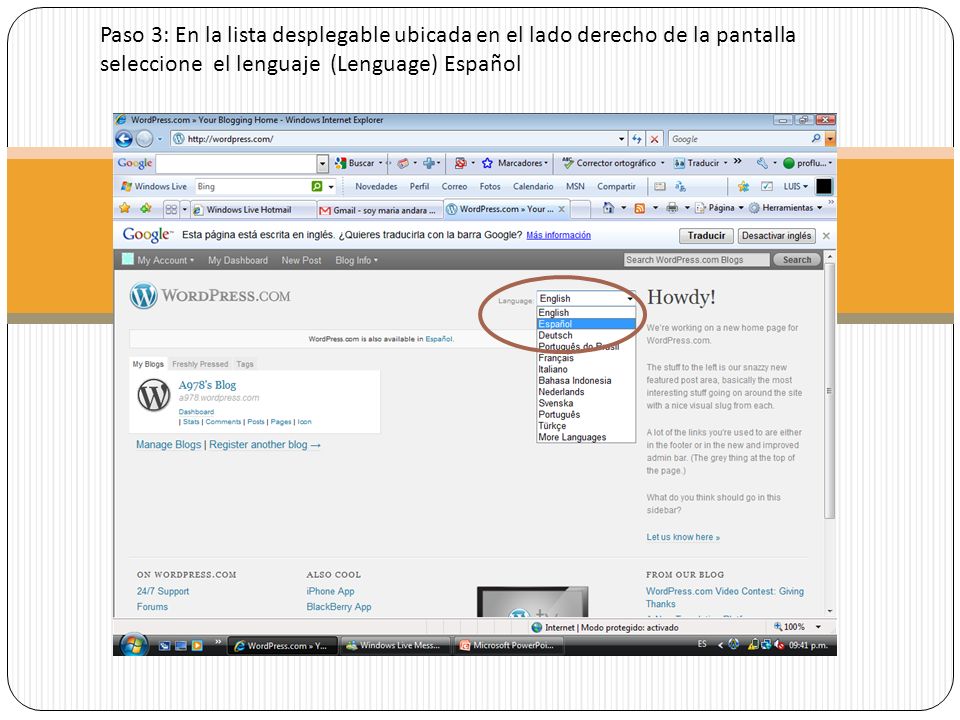960x720 pixels.
Task: Open the A978's Blog link
Action: (207, 384)
